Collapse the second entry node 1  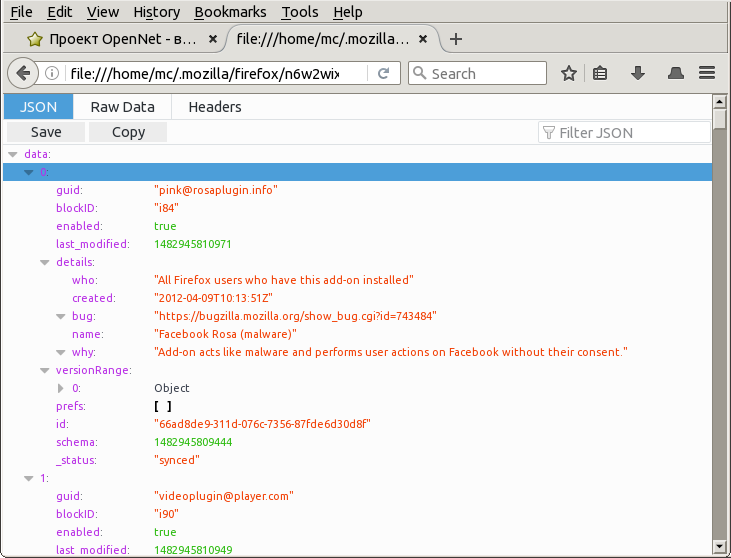pyautogui.click(x=29, y=478)
